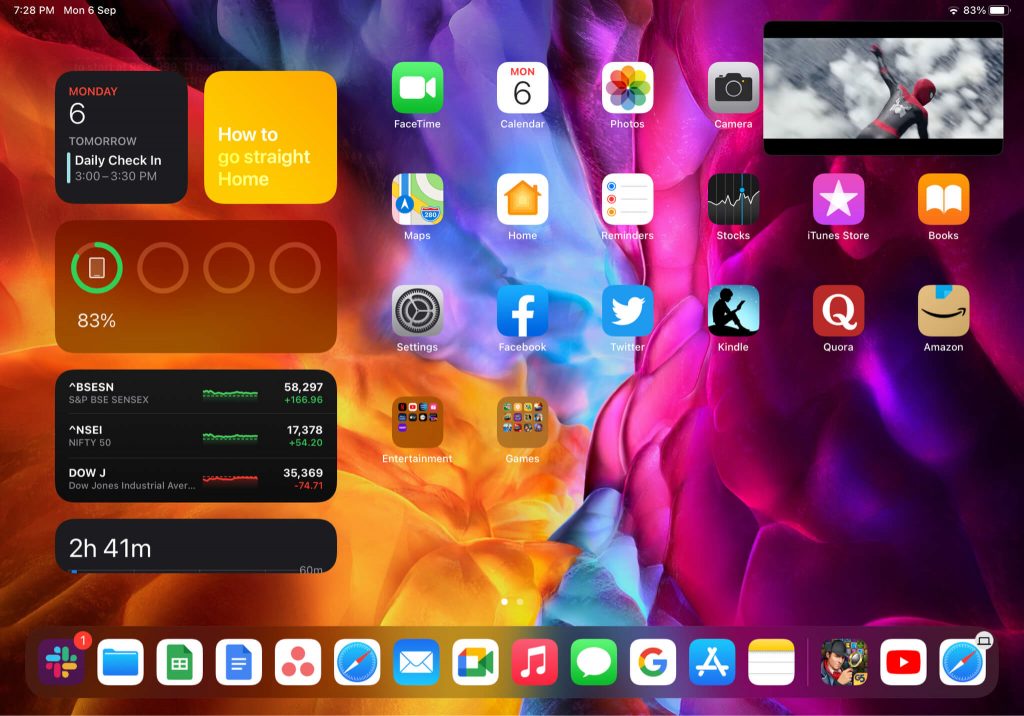This screenshot has height=716, width=1024.
Task: Launch the Maps app
Action: (x=417, y=199)
